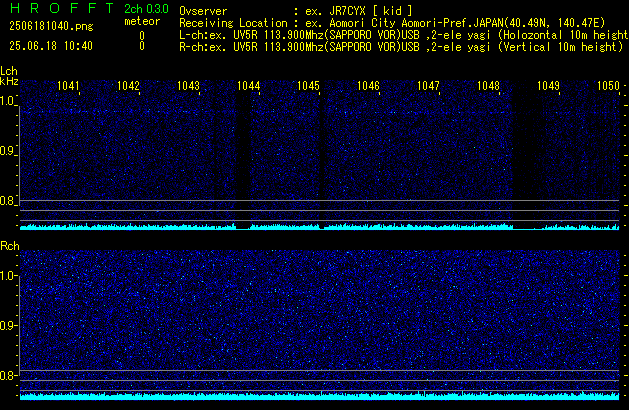Screen dimensions: 629x410
Task: Click the Lch 1.0 frequency tick label
Action: point(7,101)
